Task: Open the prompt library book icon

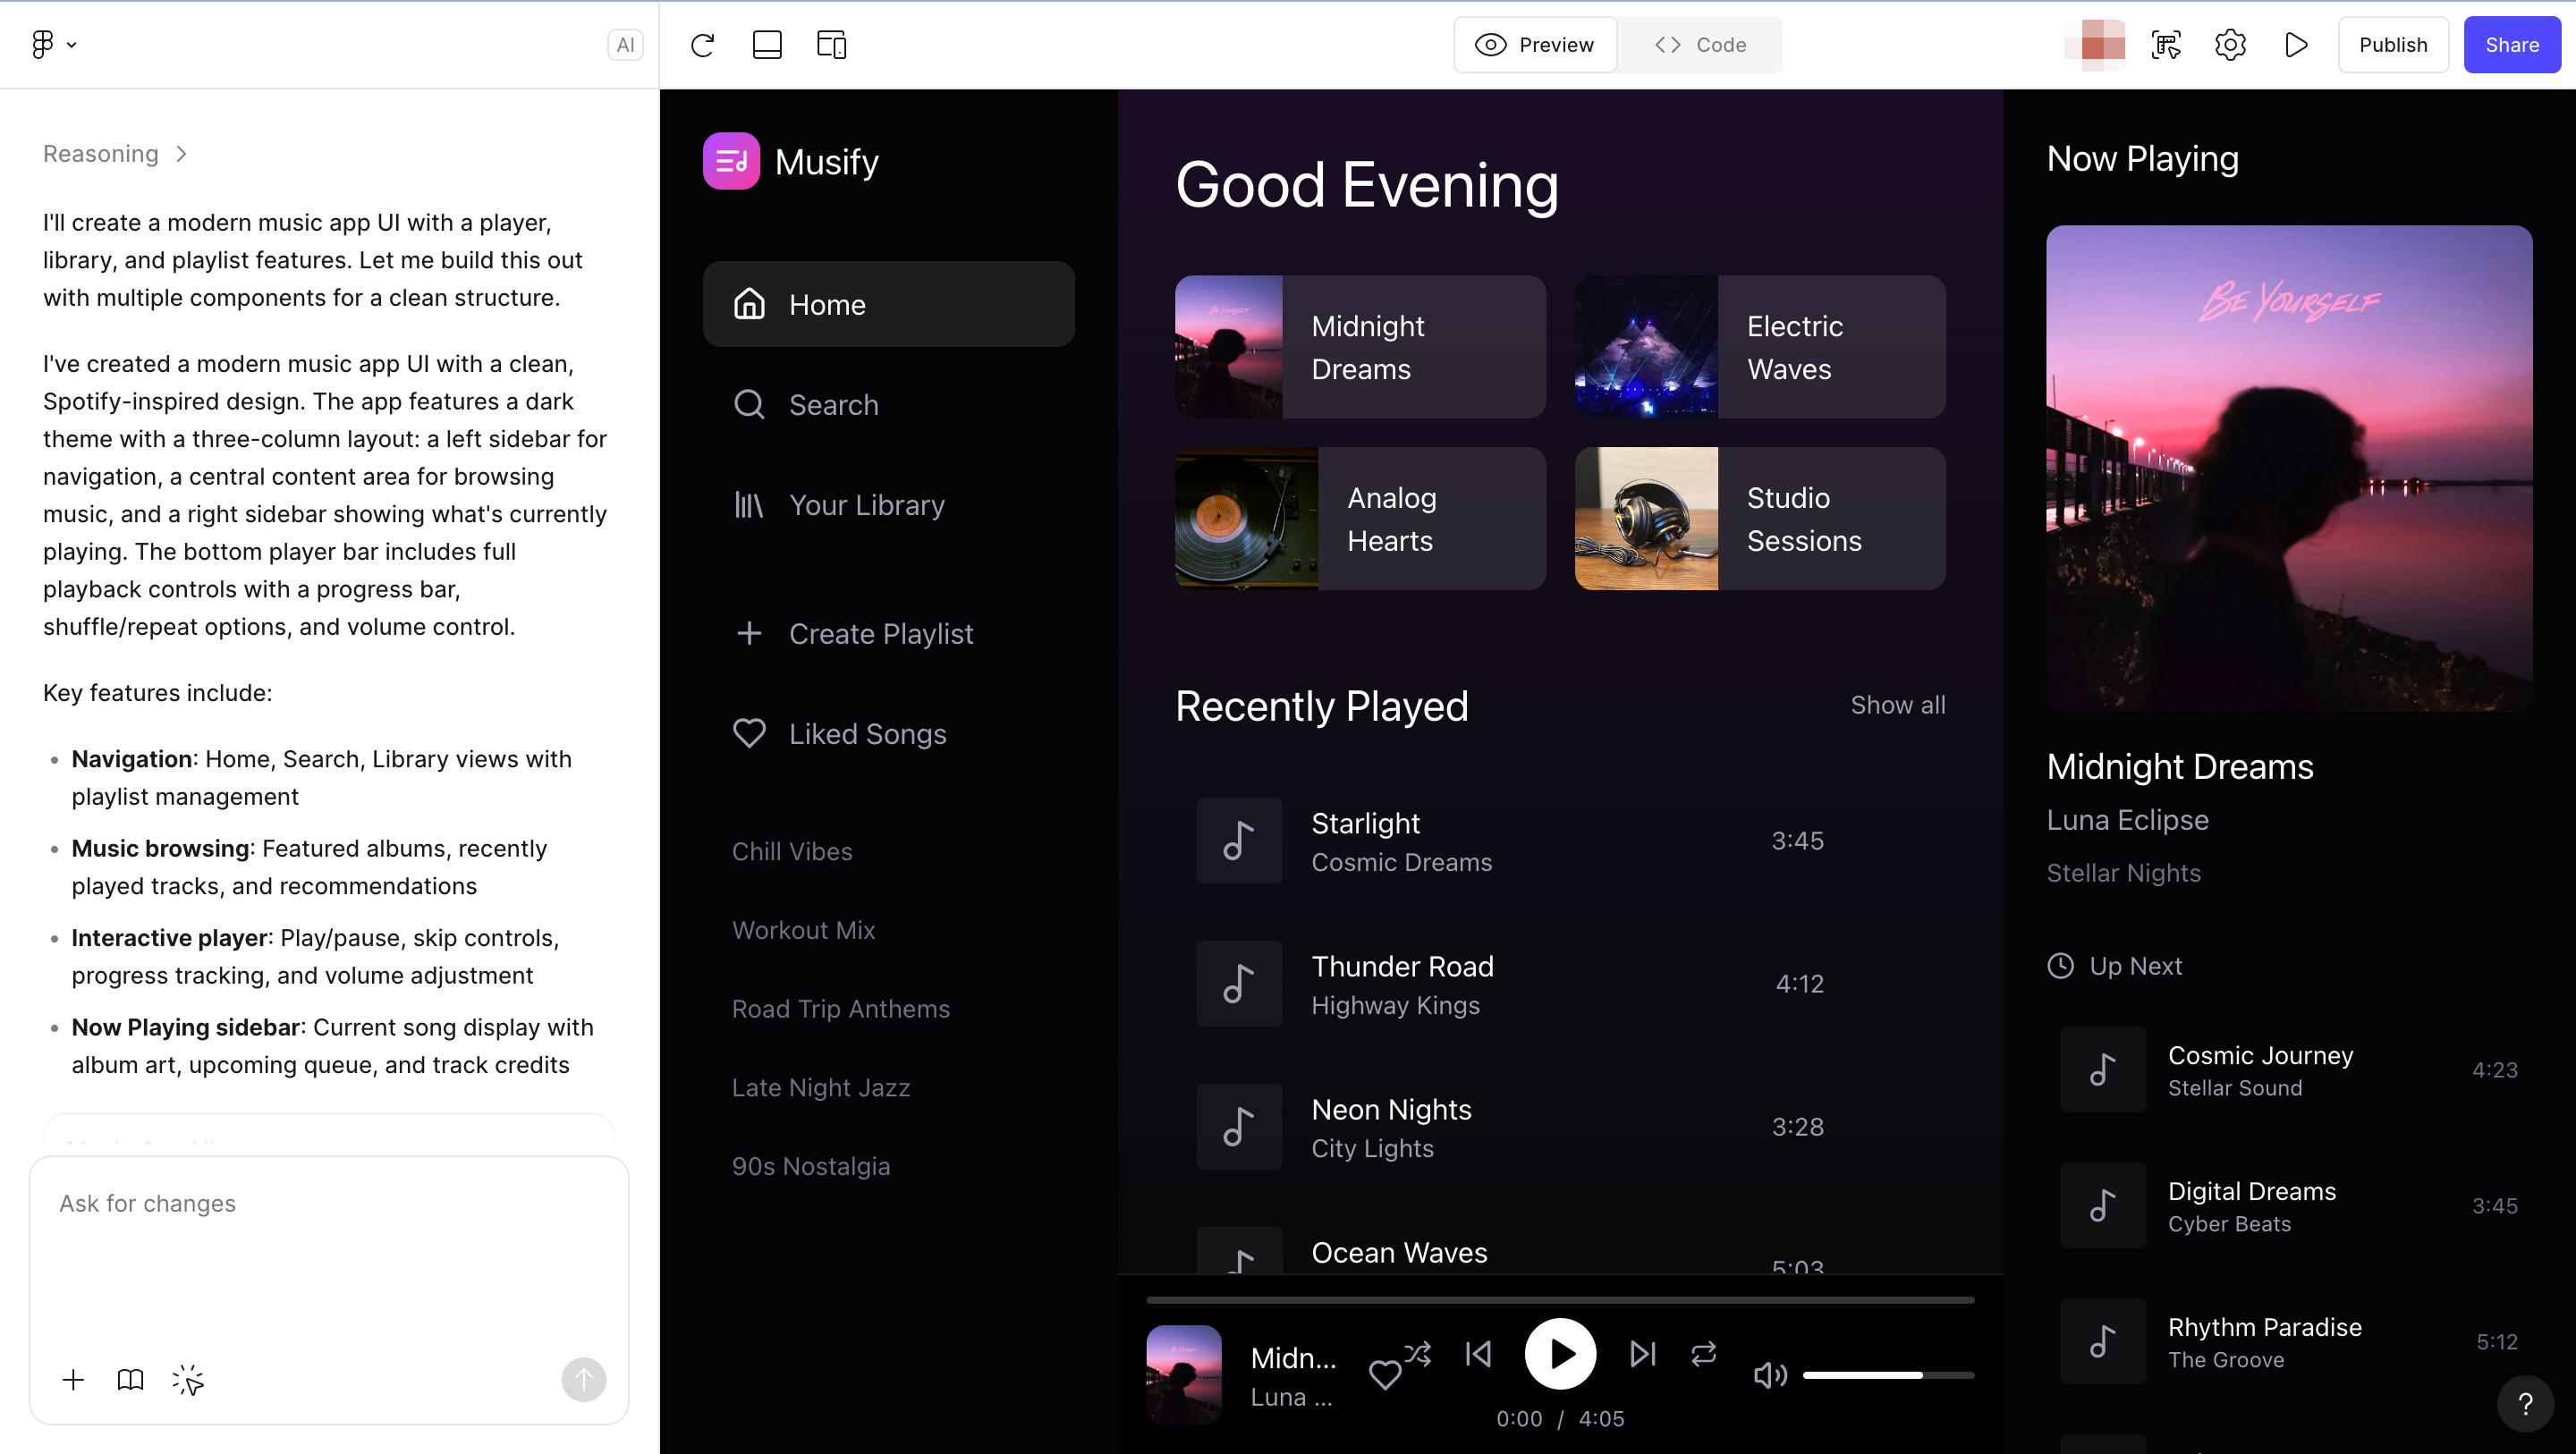Action: (130, 1380)
